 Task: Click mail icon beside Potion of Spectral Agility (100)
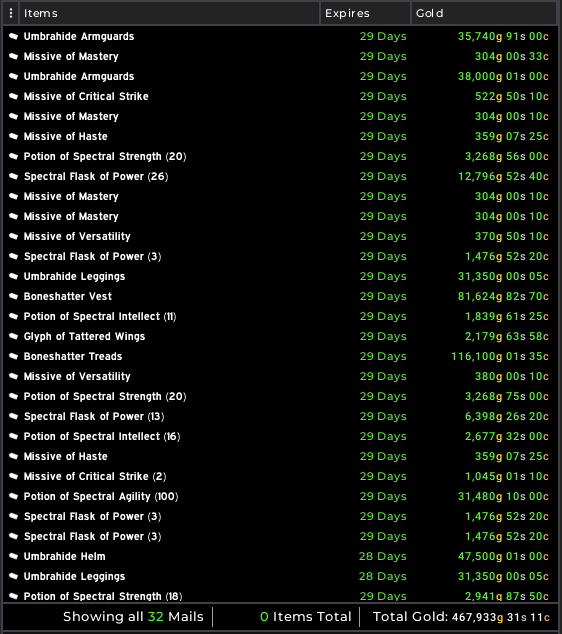tap(13, 497)
